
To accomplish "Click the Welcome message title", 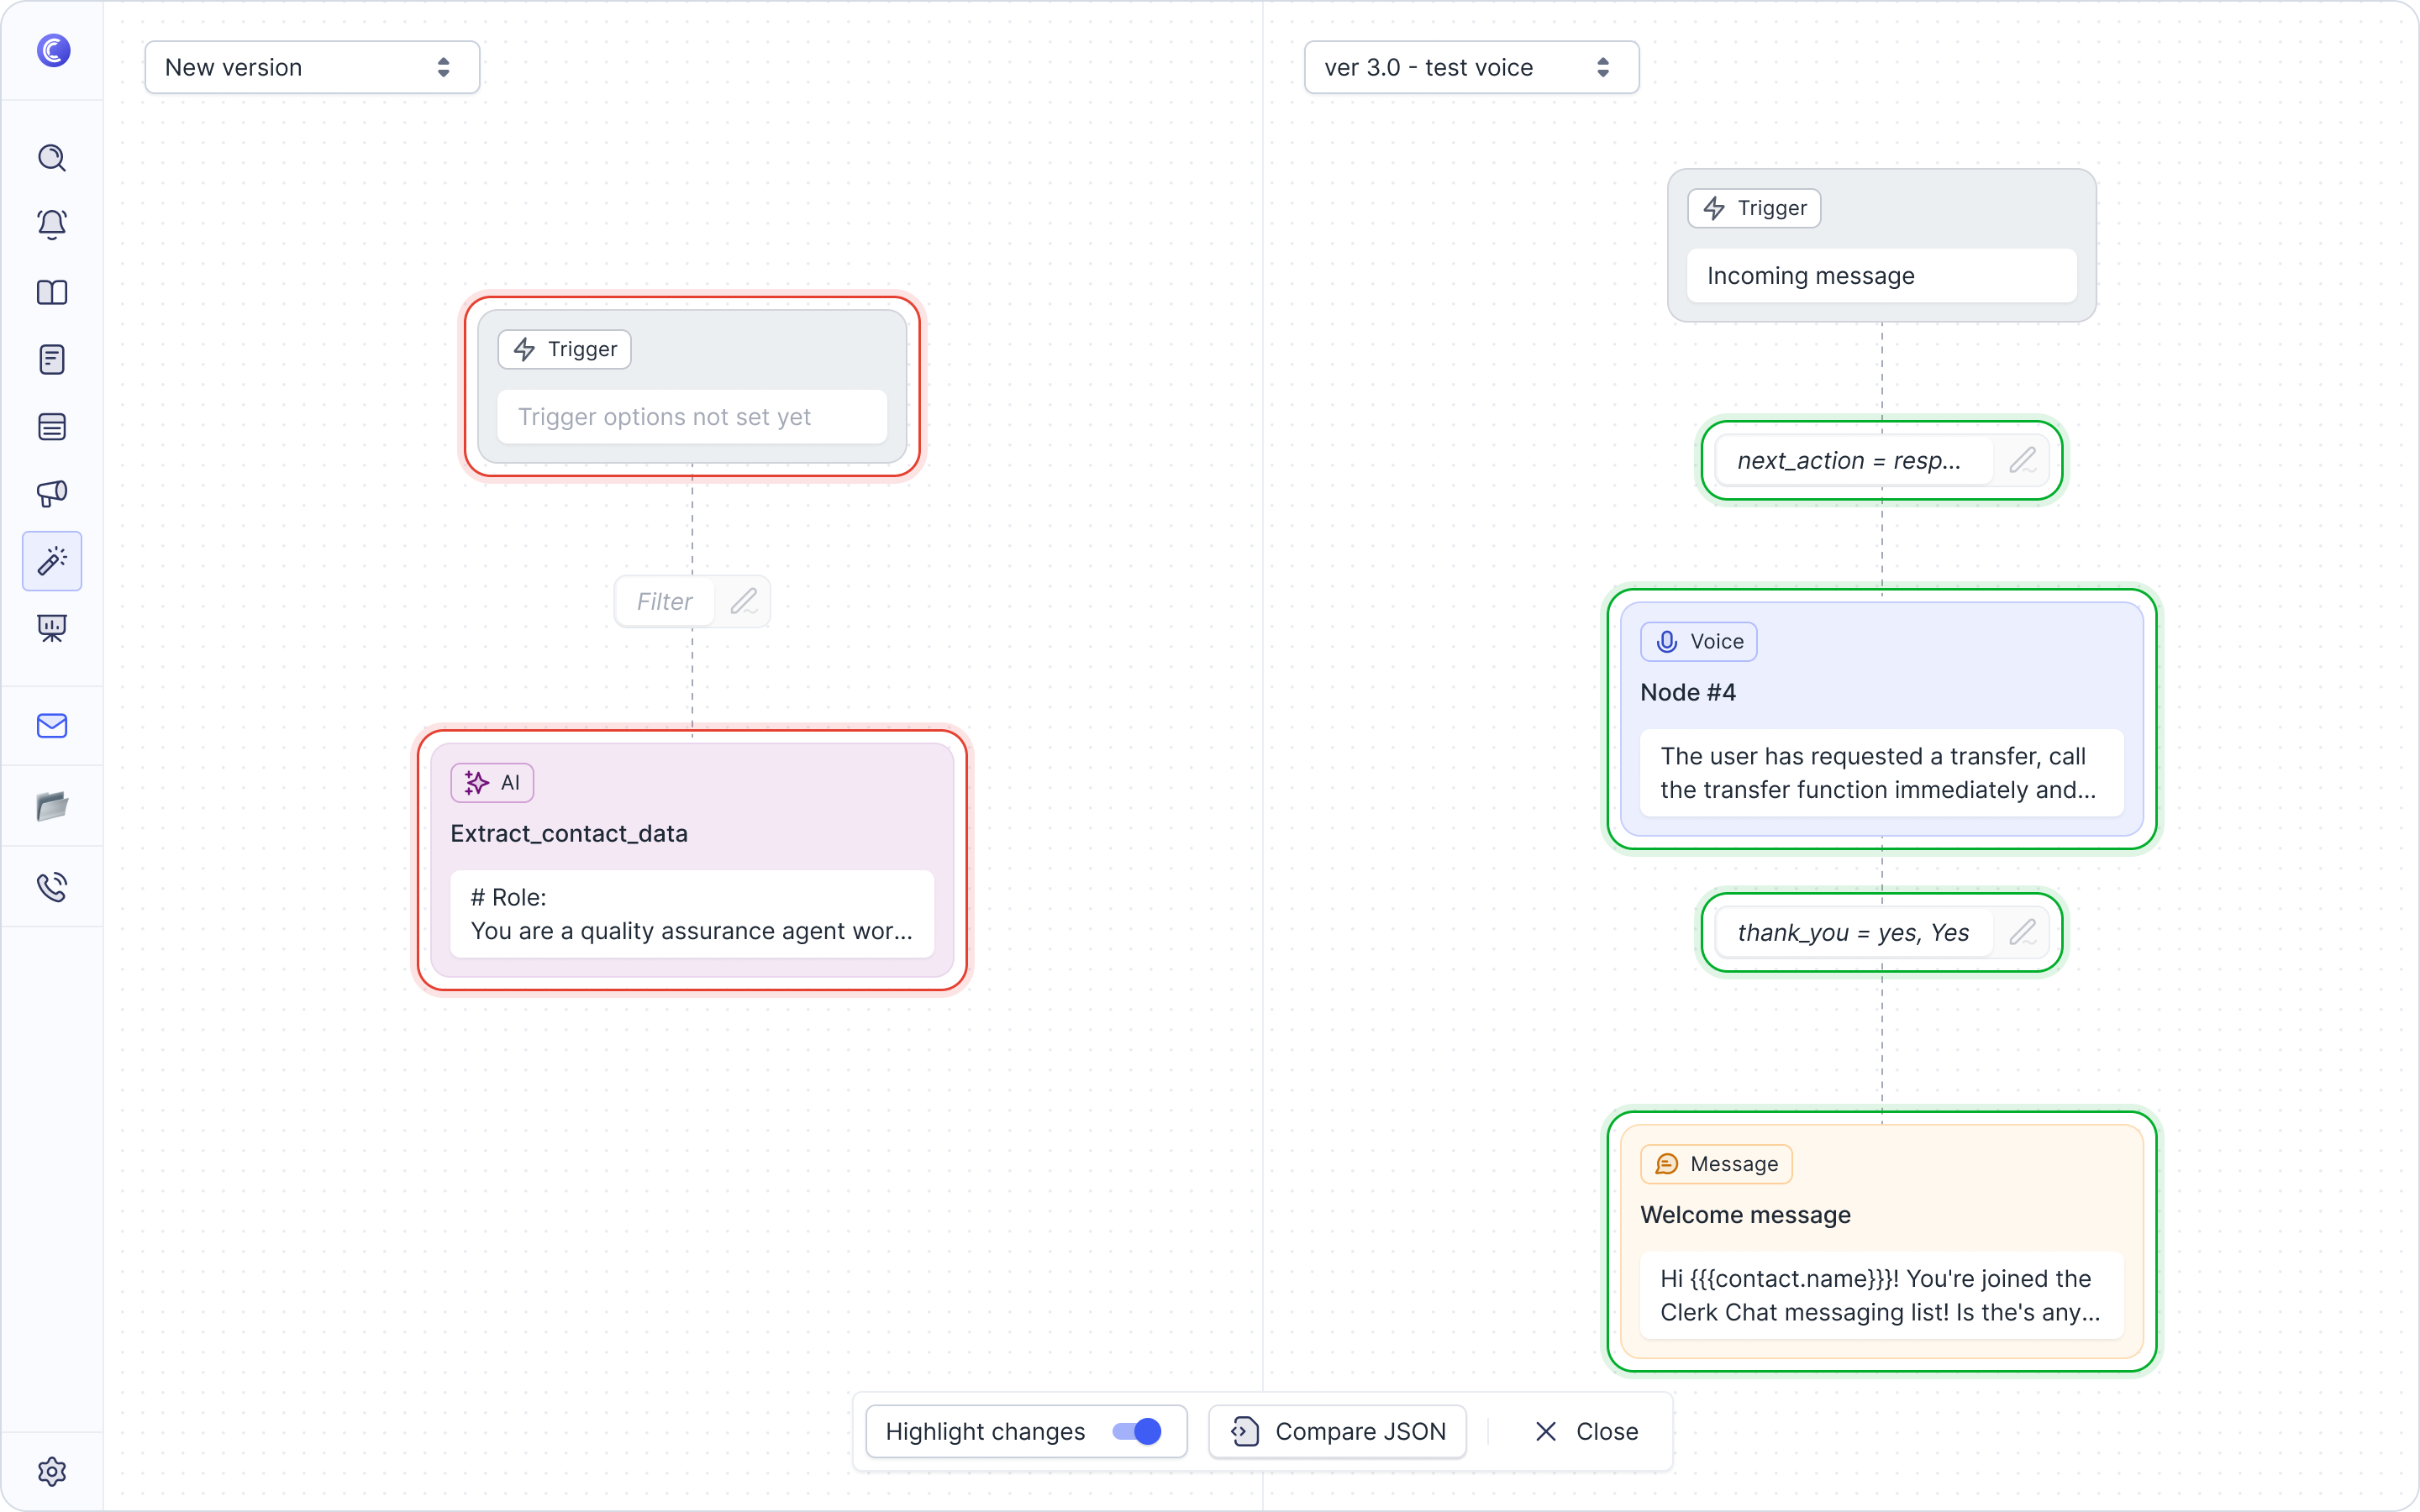I will [x=1745, y=1214].
